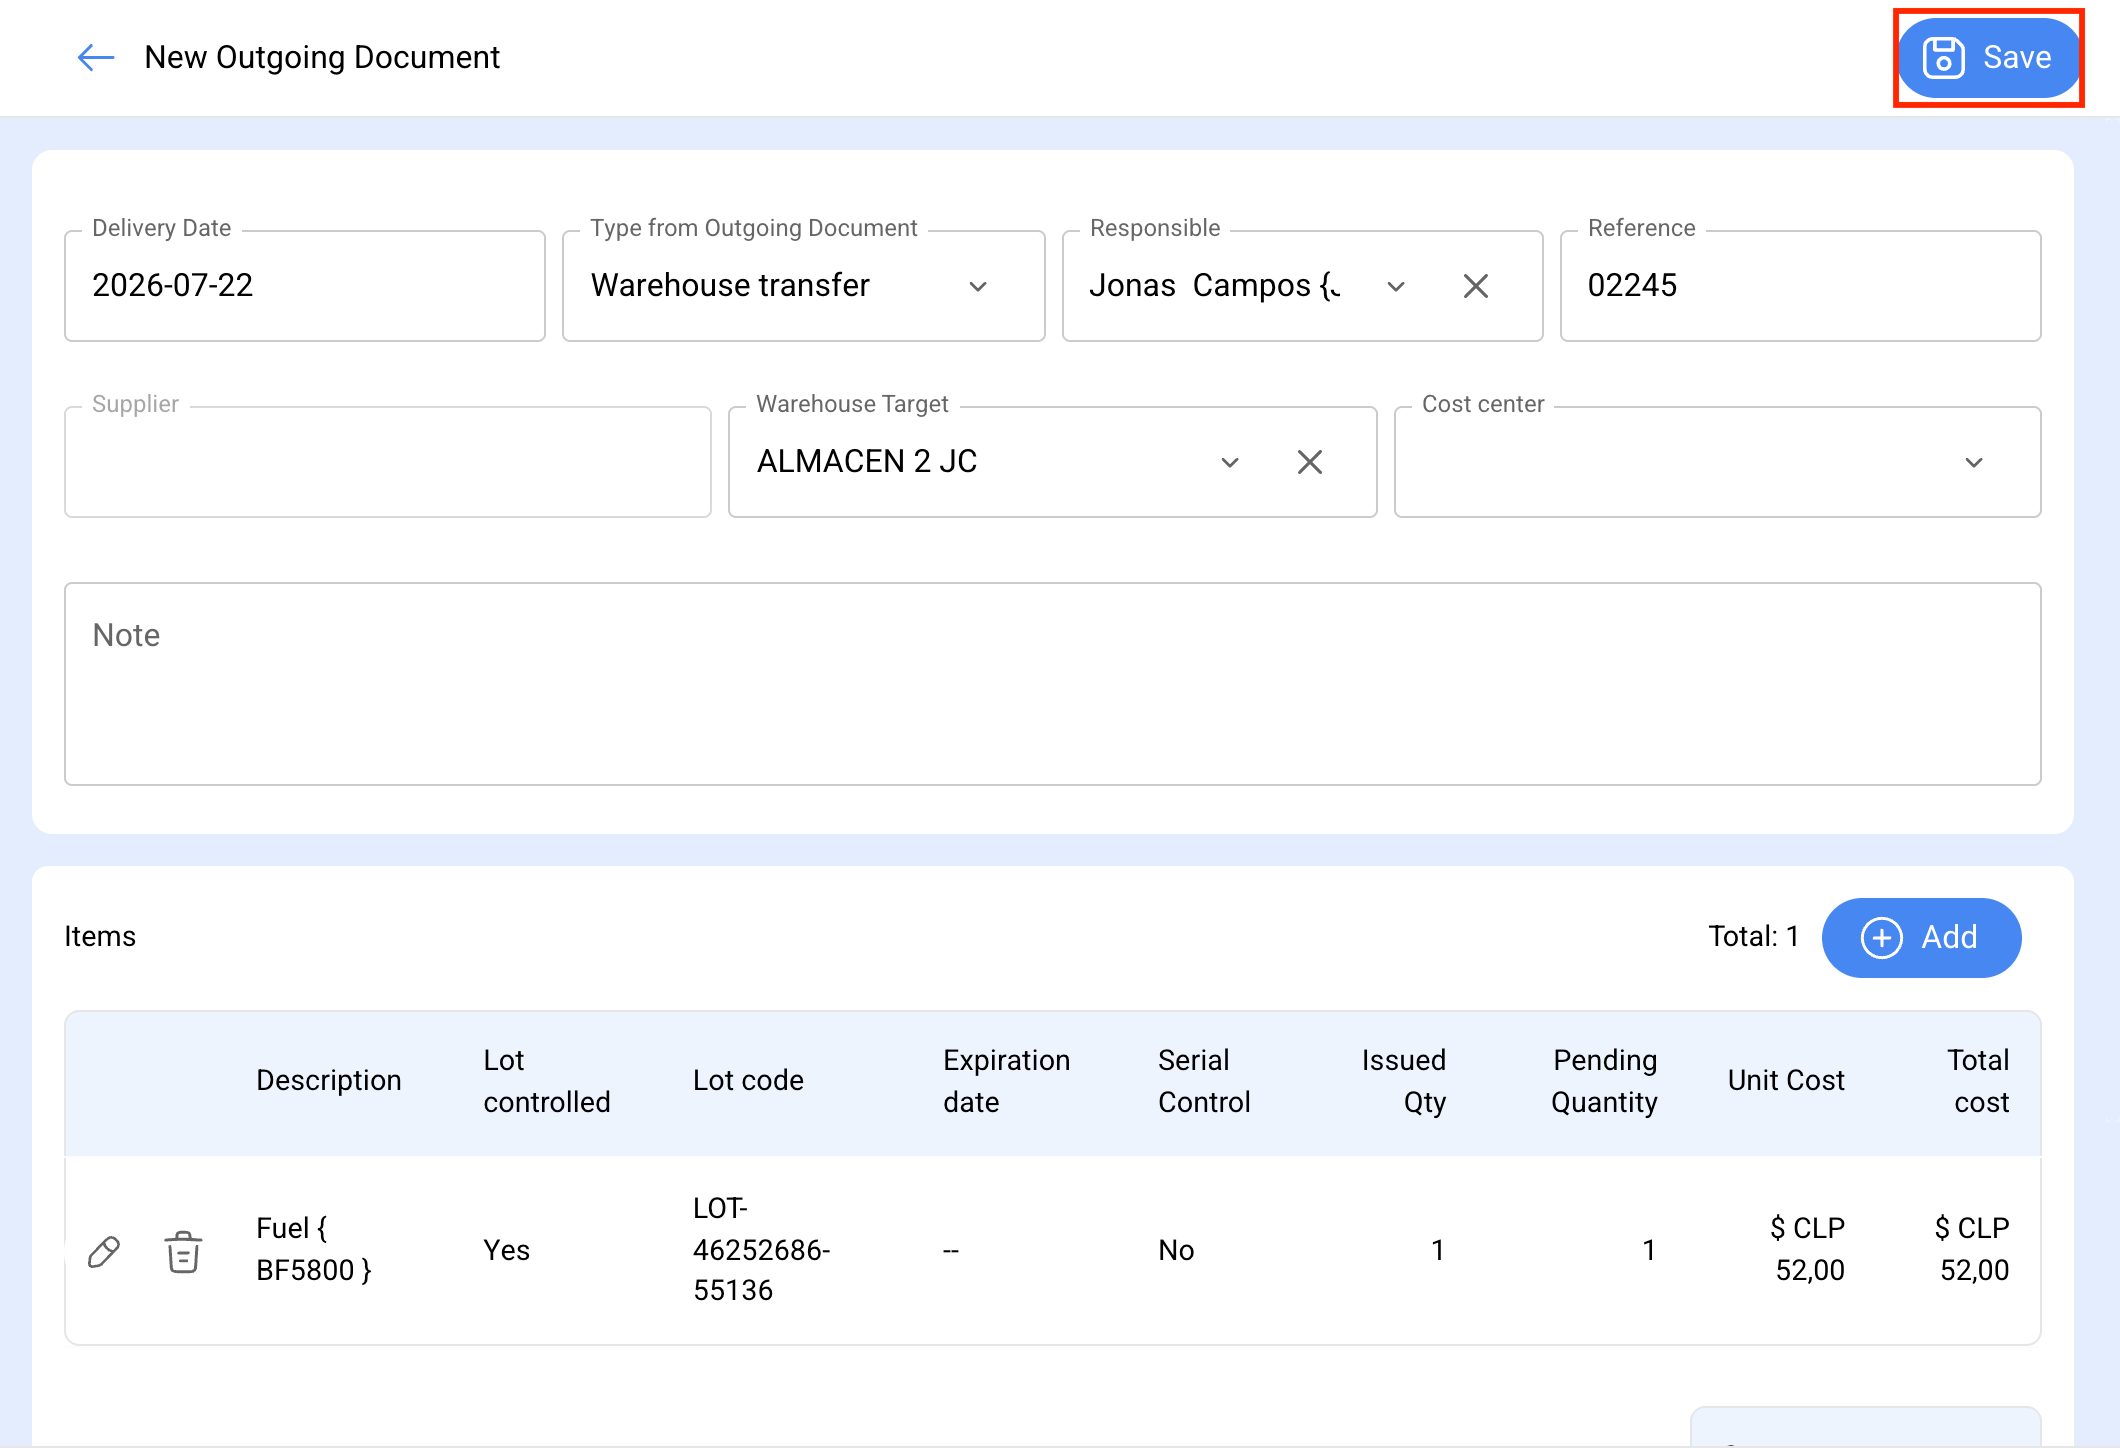Select the Unit Cost column header

1787,1081
